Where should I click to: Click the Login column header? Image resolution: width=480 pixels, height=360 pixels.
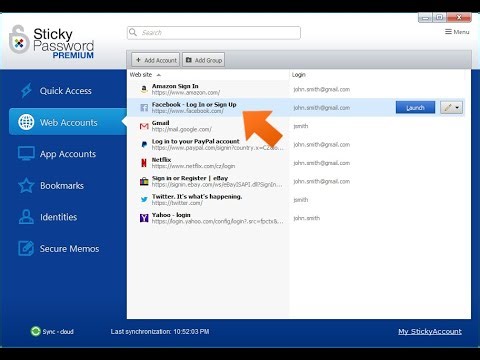pos(299,75)
